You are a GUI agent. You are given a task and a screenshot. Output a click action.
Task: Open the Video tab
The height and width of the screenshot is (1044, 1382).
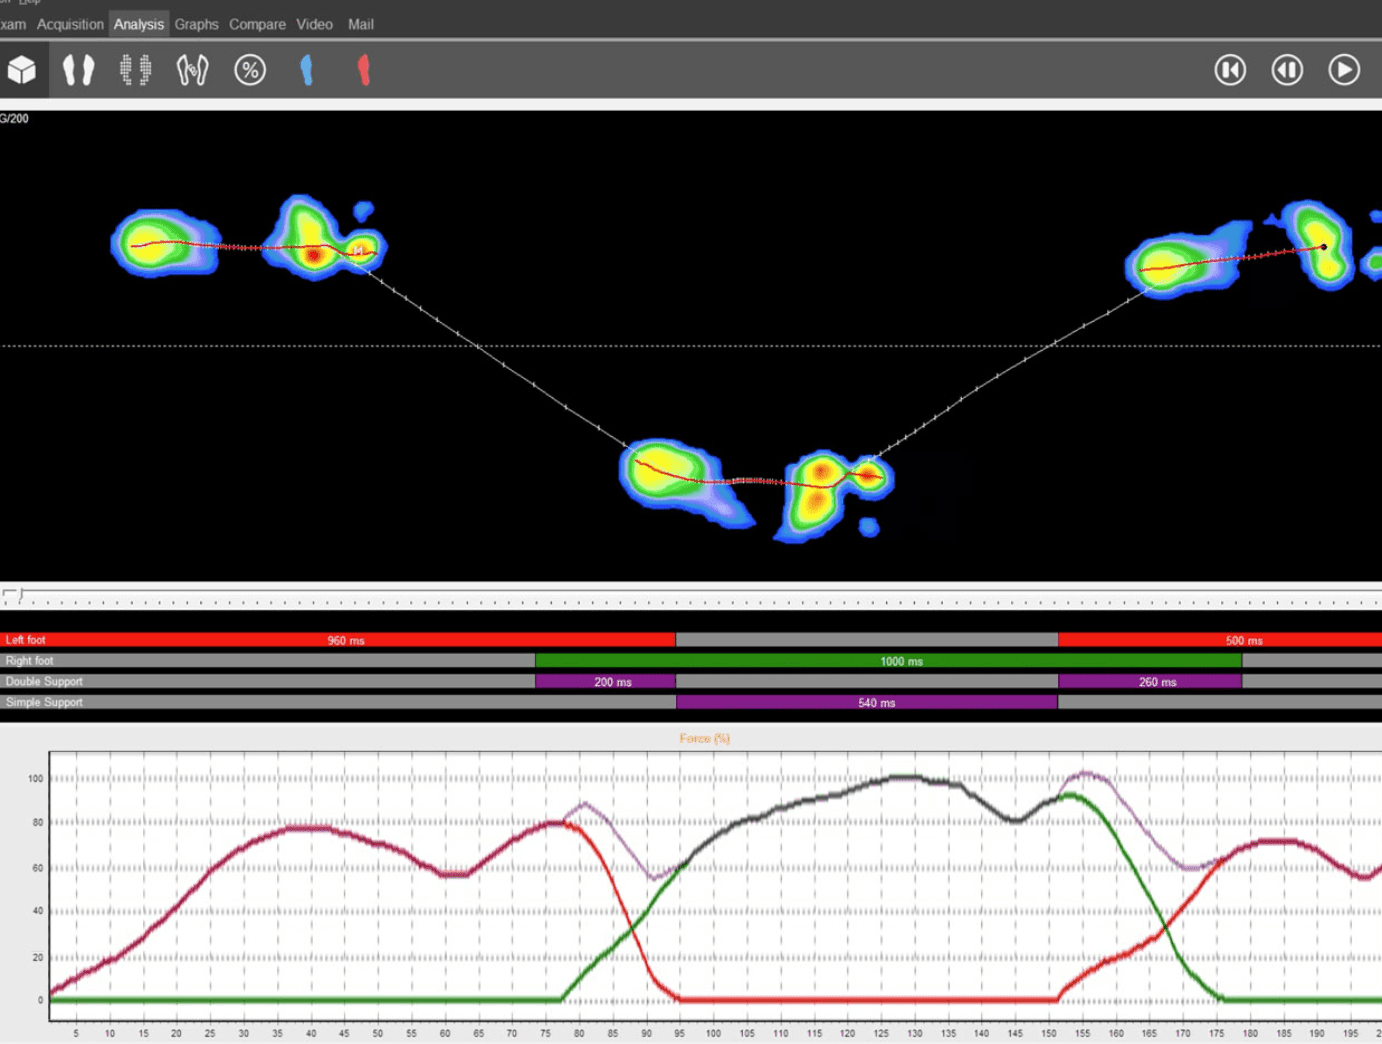coord(314,24)
